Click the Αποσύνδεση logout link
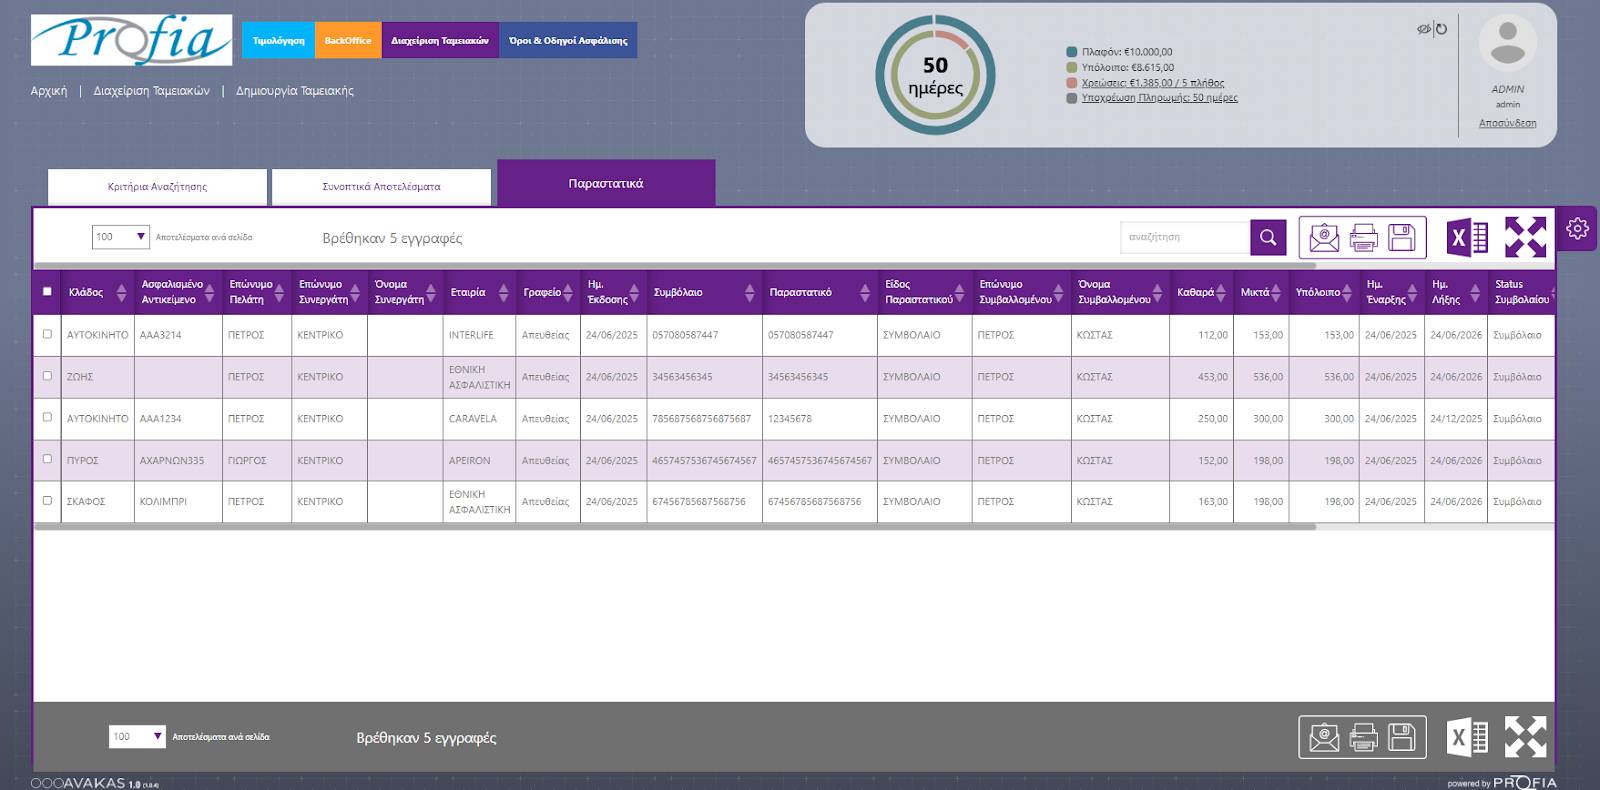1600x790 pixels. coord(1507,123)
